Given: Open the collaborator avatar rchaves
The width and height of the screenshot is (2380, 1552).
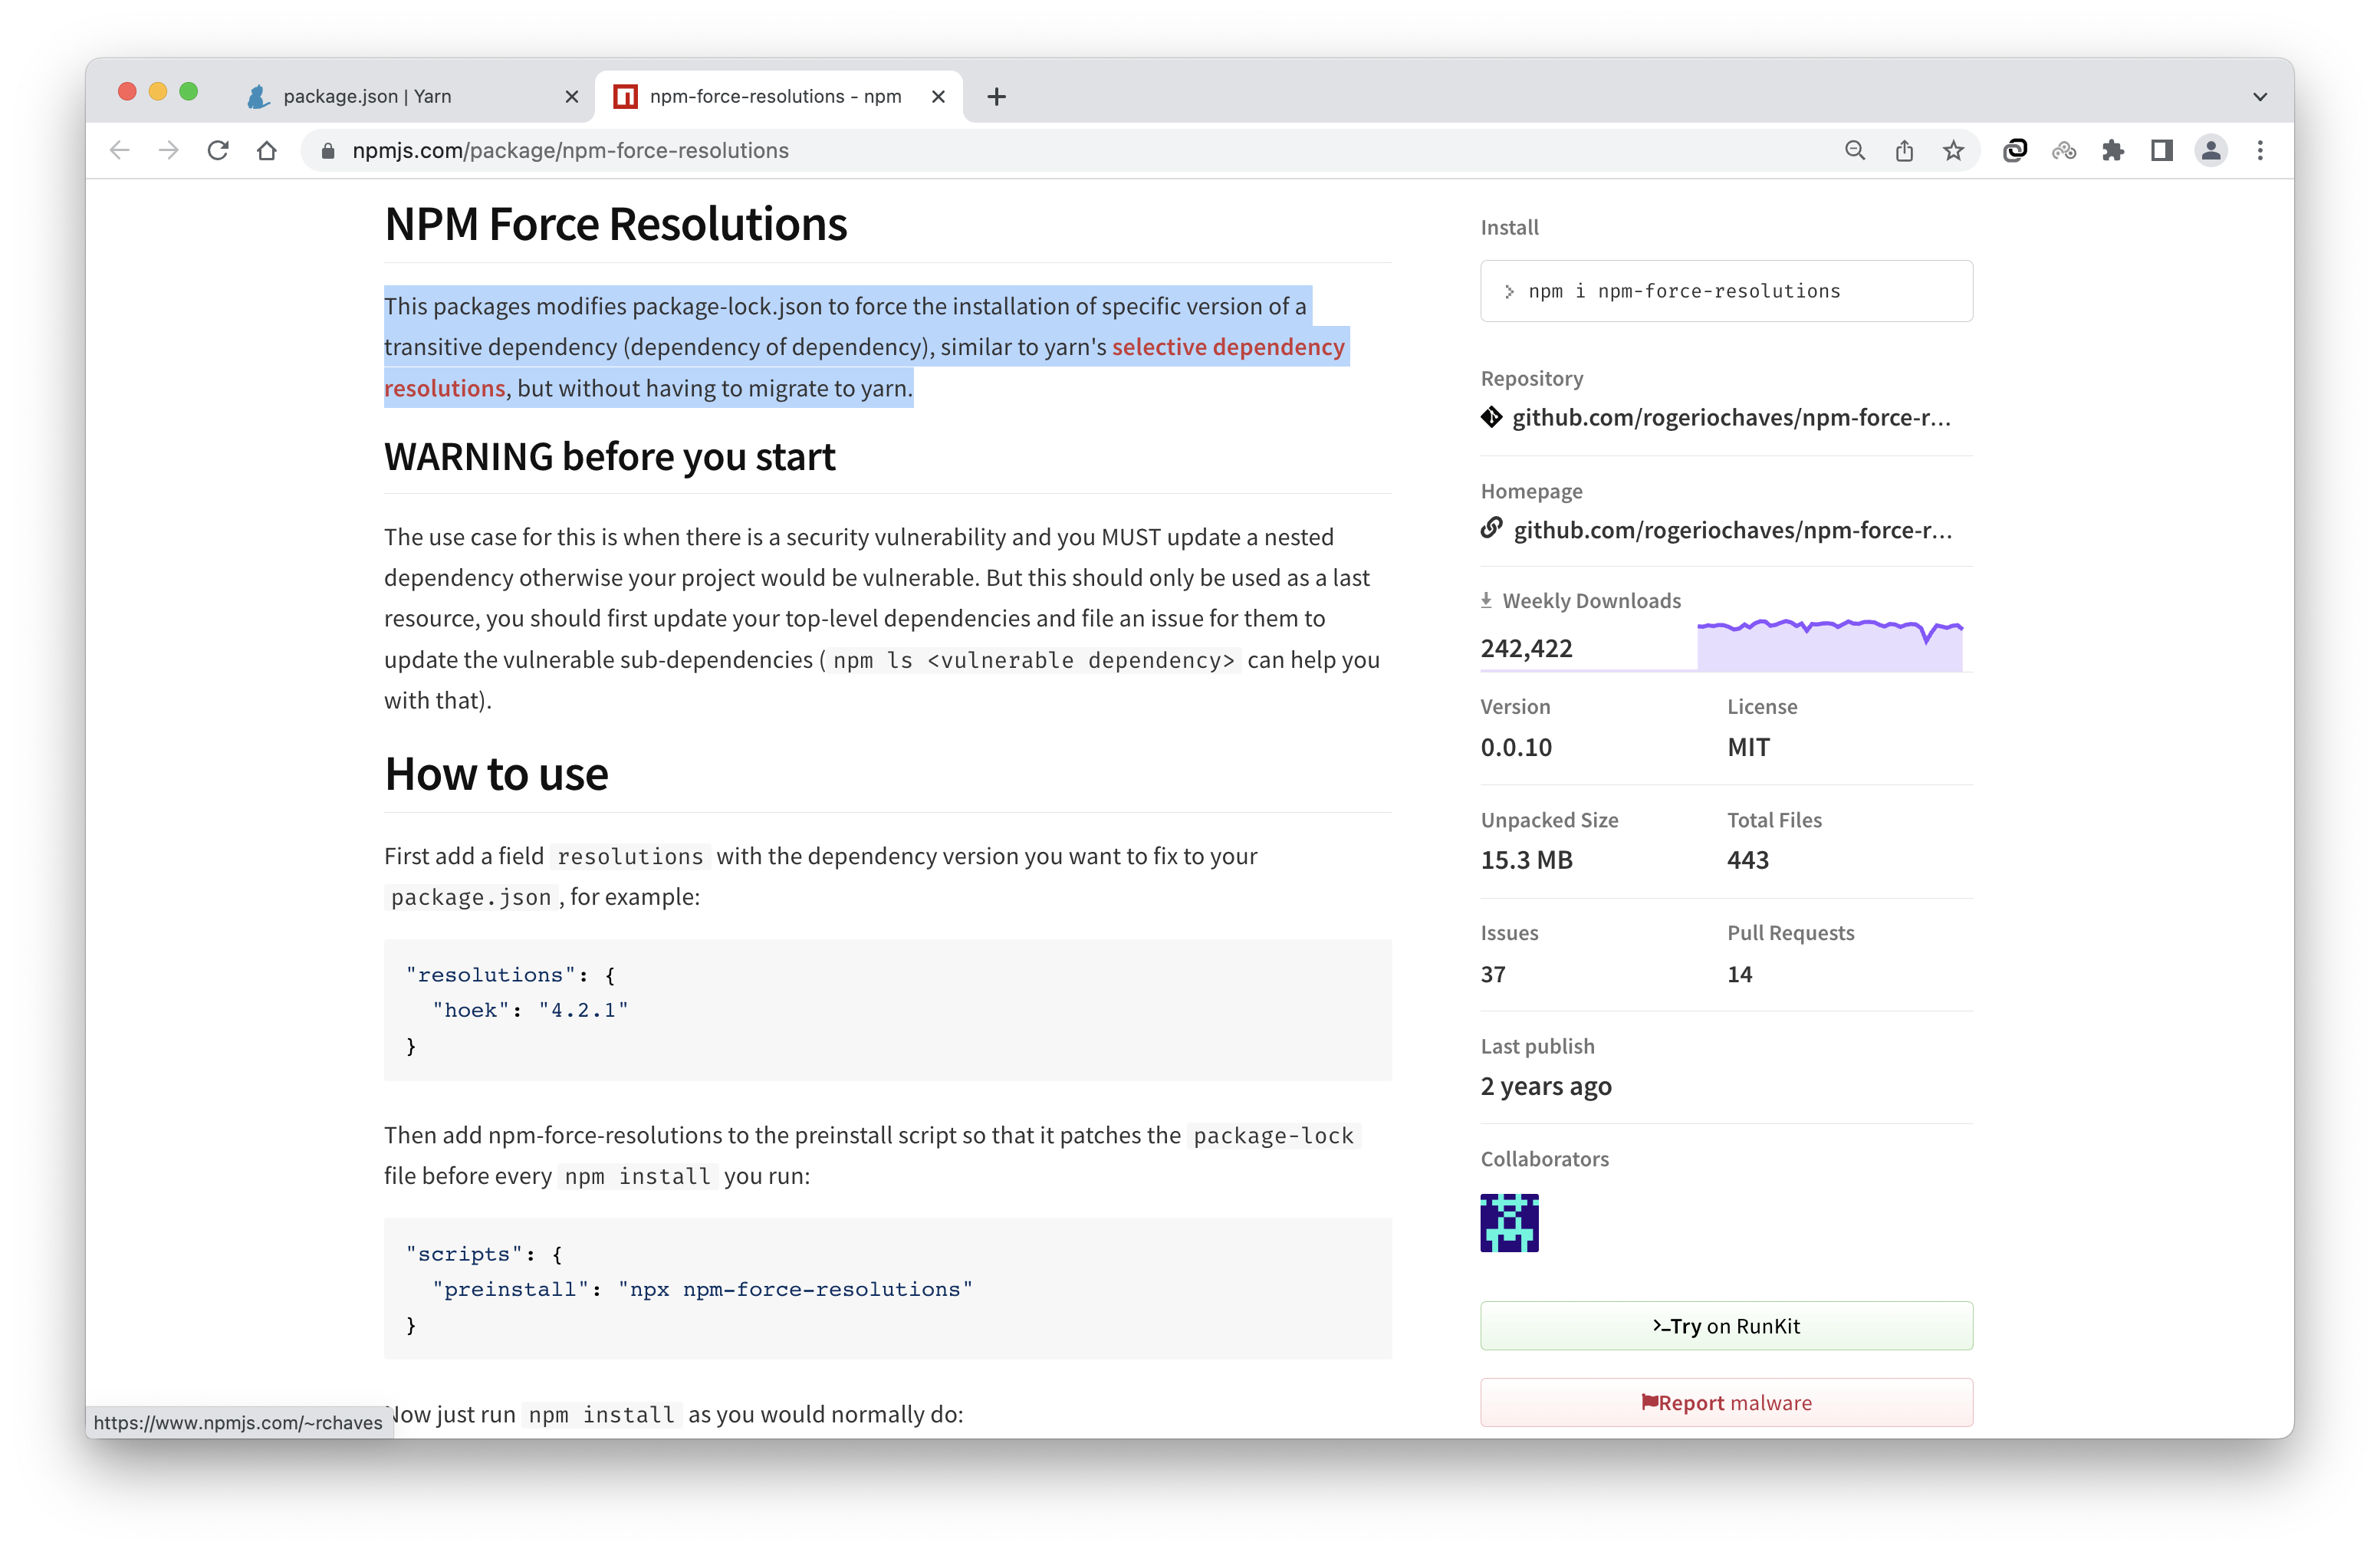Looking at the screenshot, I should pyautogui.click(x=1509, y=1222).
